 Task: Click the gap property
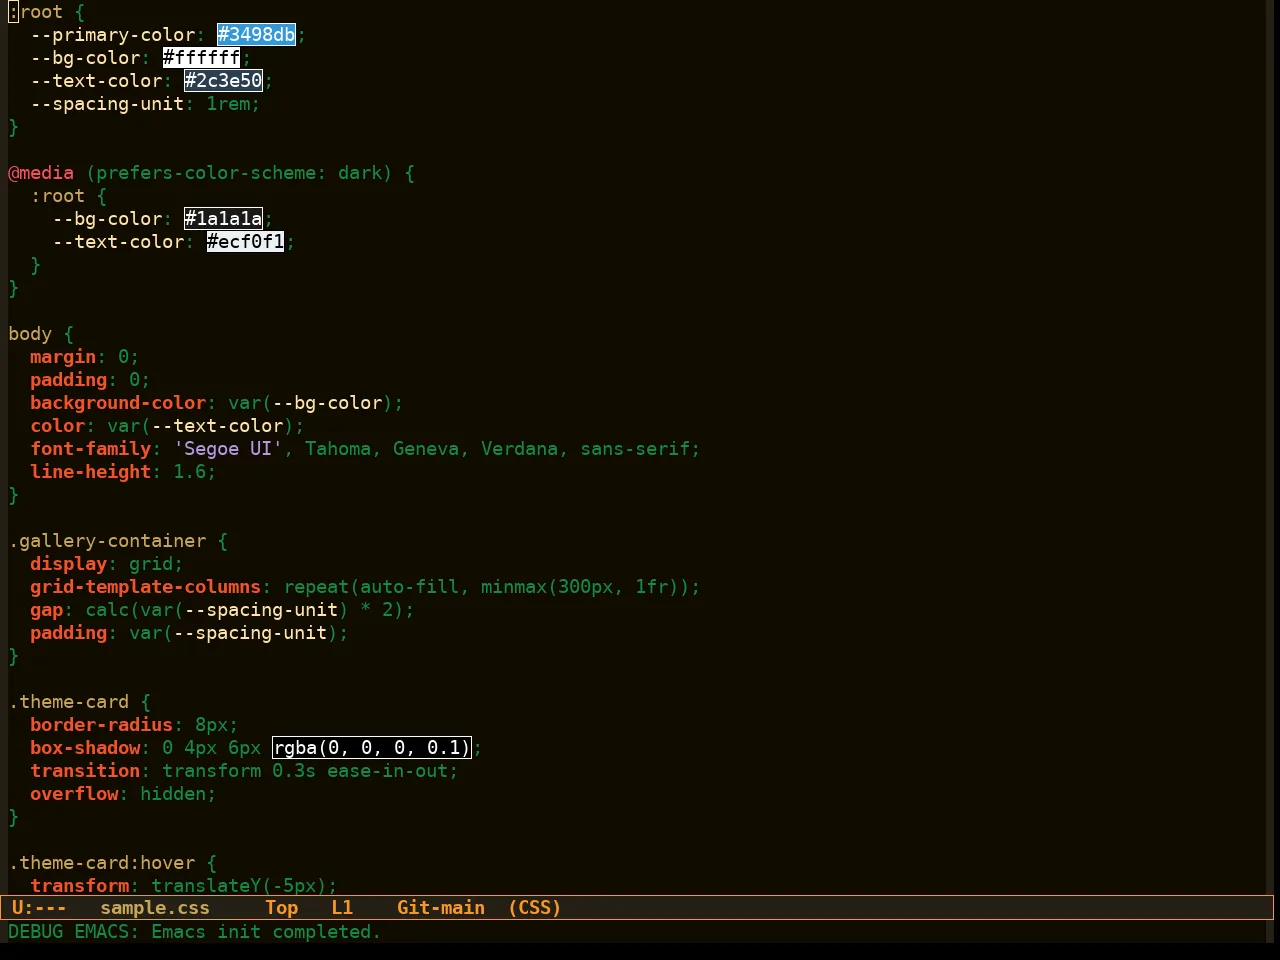coord(46,610)
